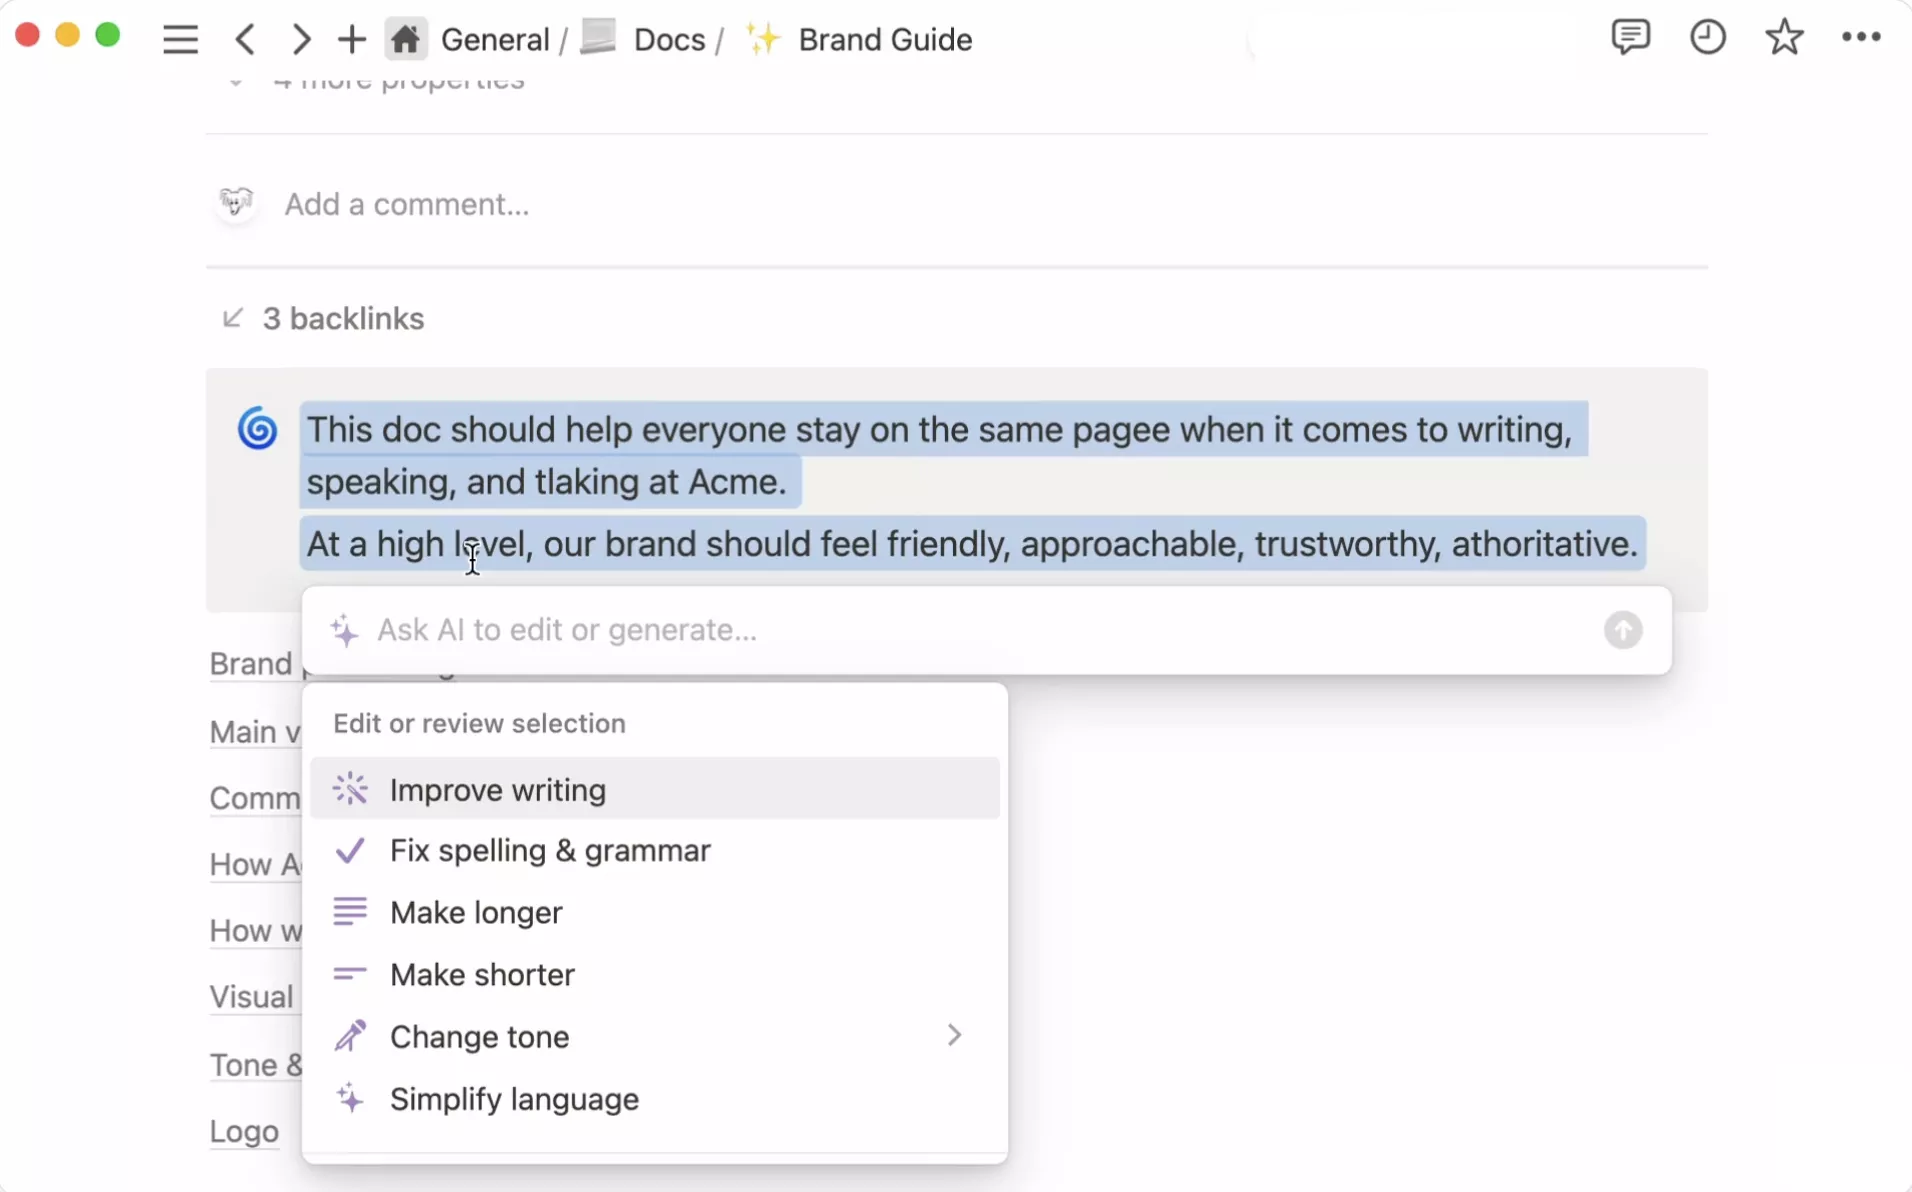The width and height of the screenshot is (1912, 1192).
Task: Open the General breadcrumb link
Action: 494,40
